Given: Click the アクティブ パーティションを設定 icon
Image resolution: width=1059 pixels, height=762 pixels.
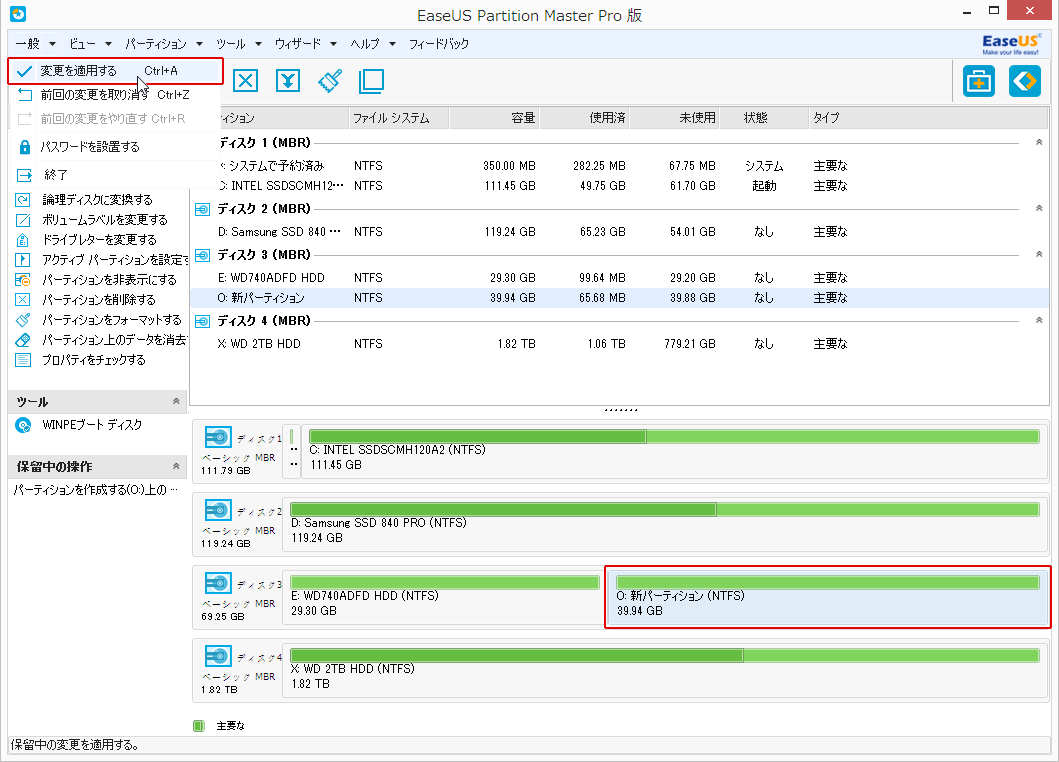Looking at the screenshot, I should 23,260.
